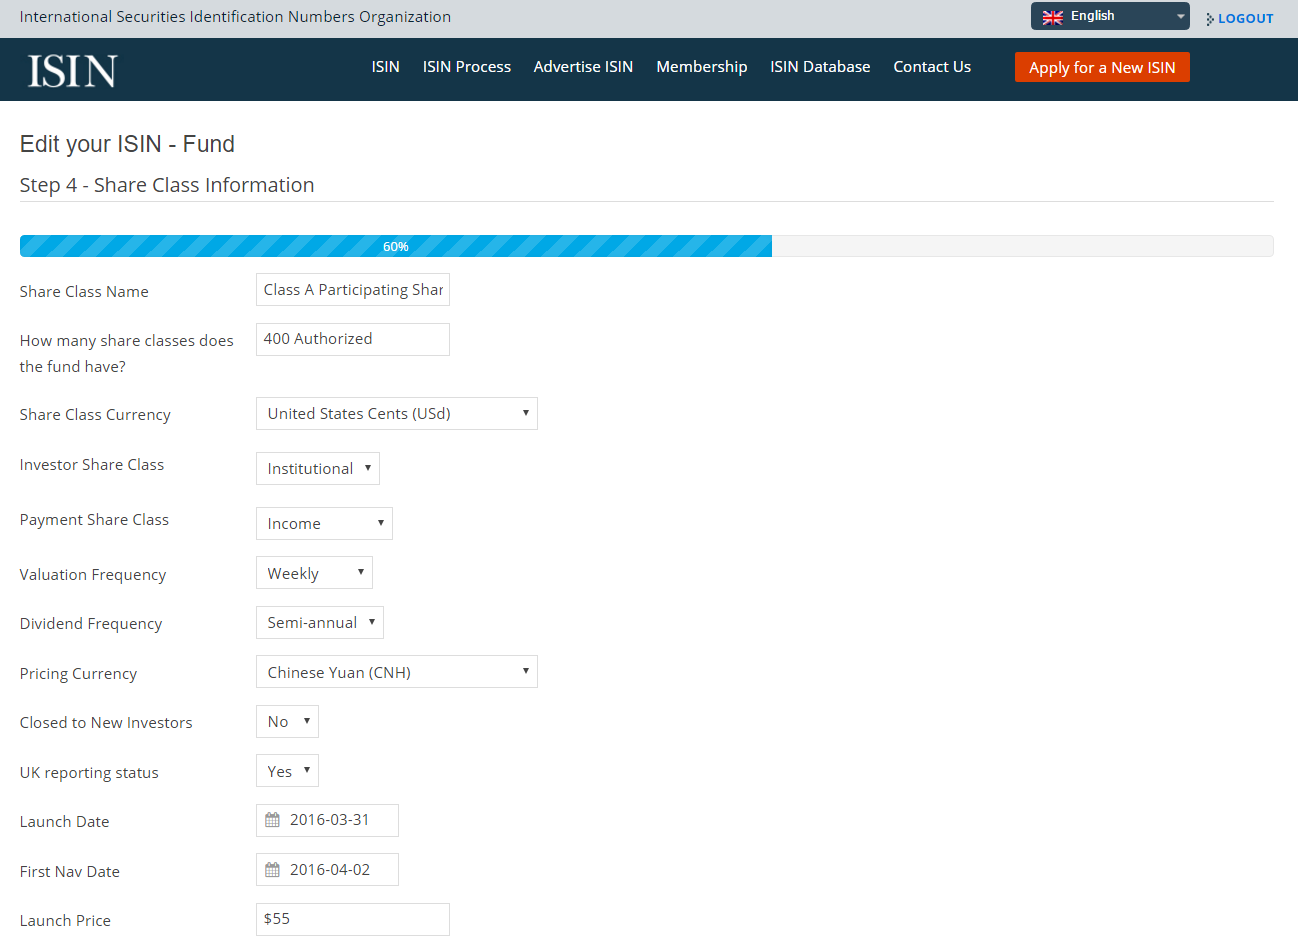
Task: Open the Payment Share Class dropdown
Action: (x=324, y=524)
